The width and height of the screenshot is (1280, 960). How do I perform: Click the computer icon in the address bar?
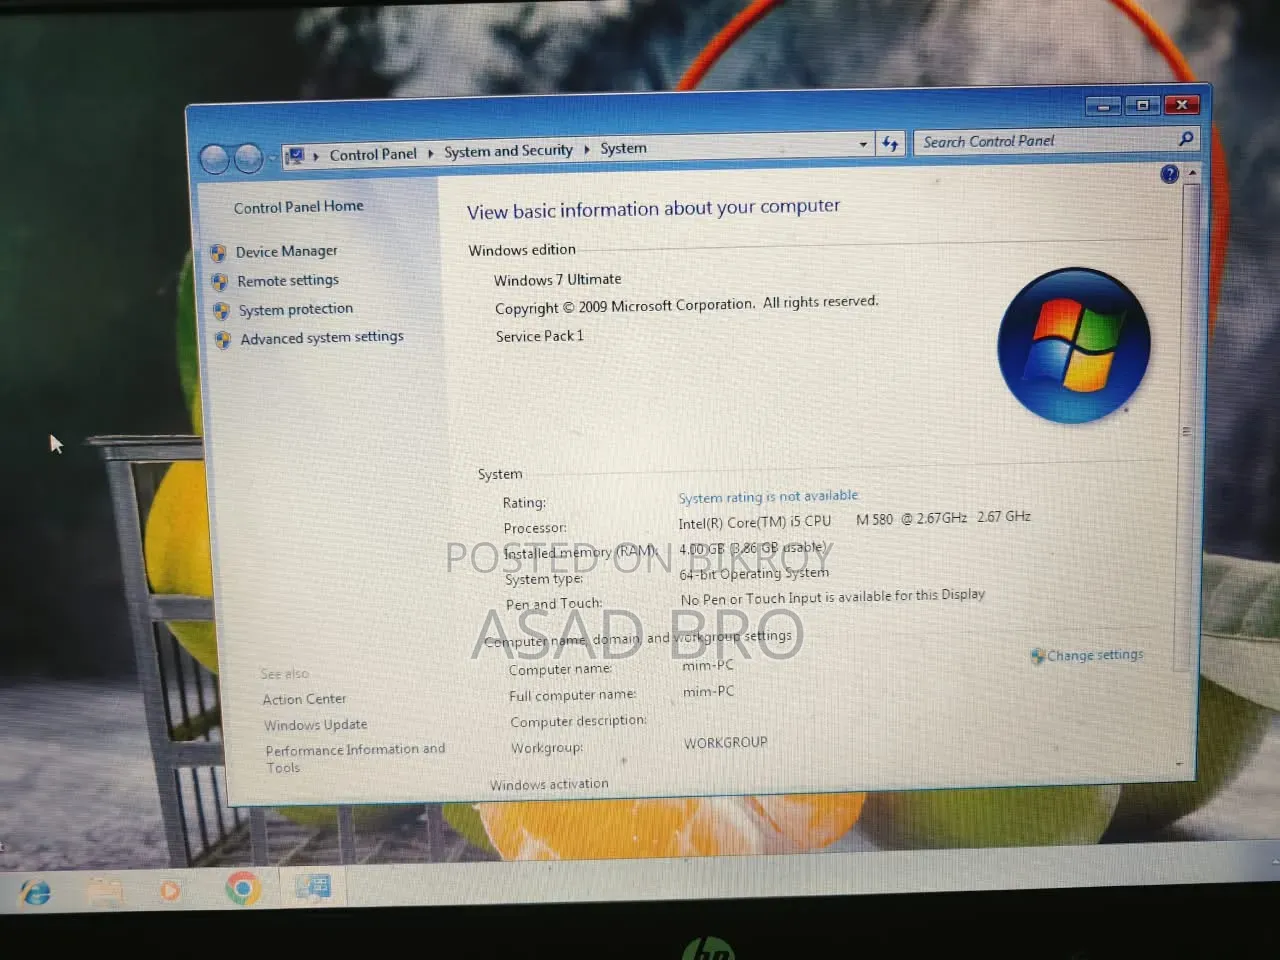[x=295, y=156]
